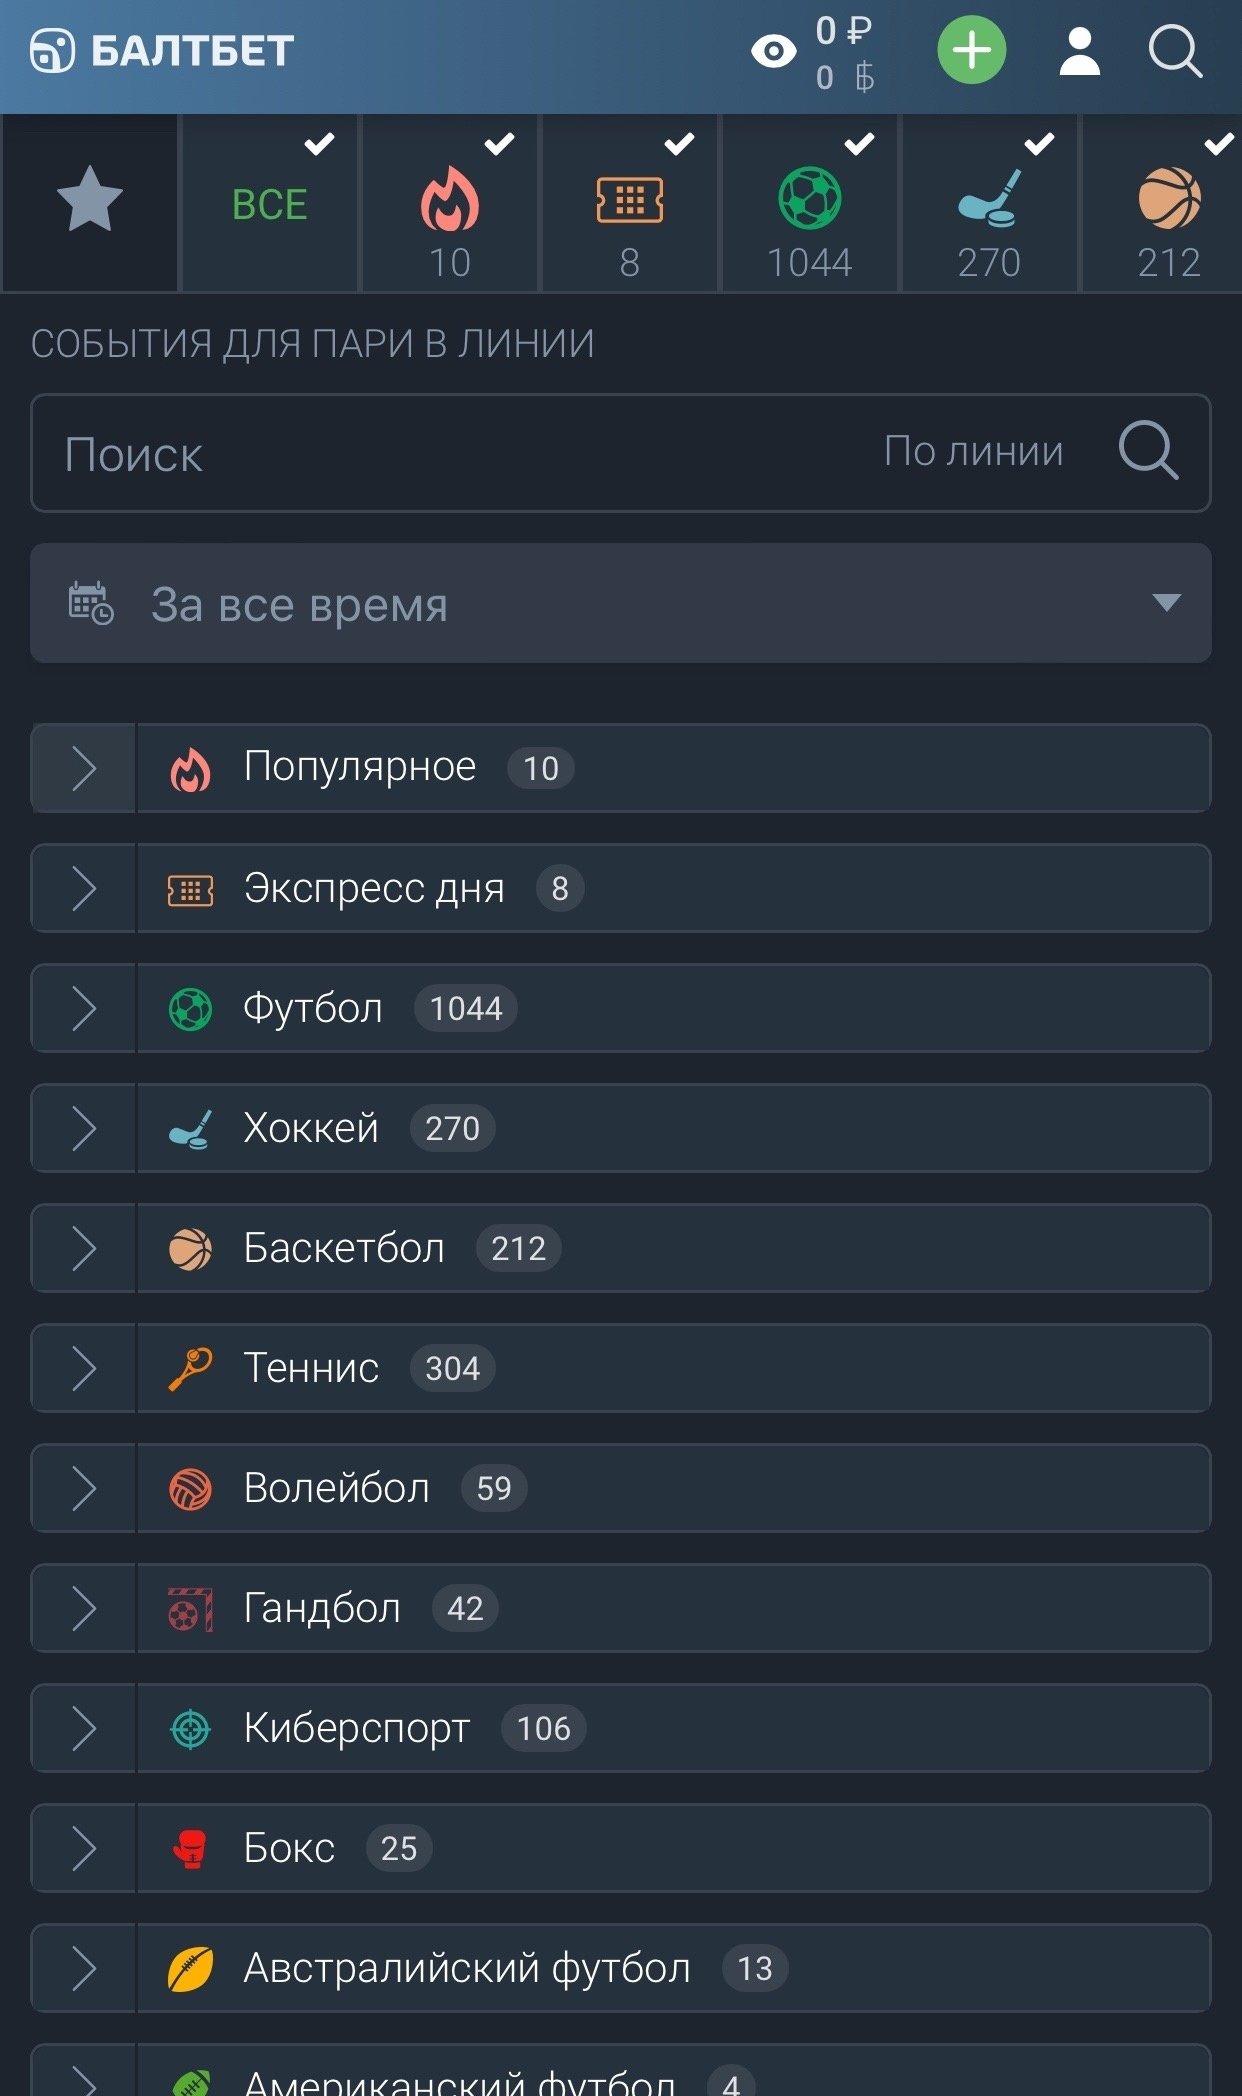This screenshot has width=1242, height=2096.
Task: Open the За все время period dropdown
Action: pos(620,603)
